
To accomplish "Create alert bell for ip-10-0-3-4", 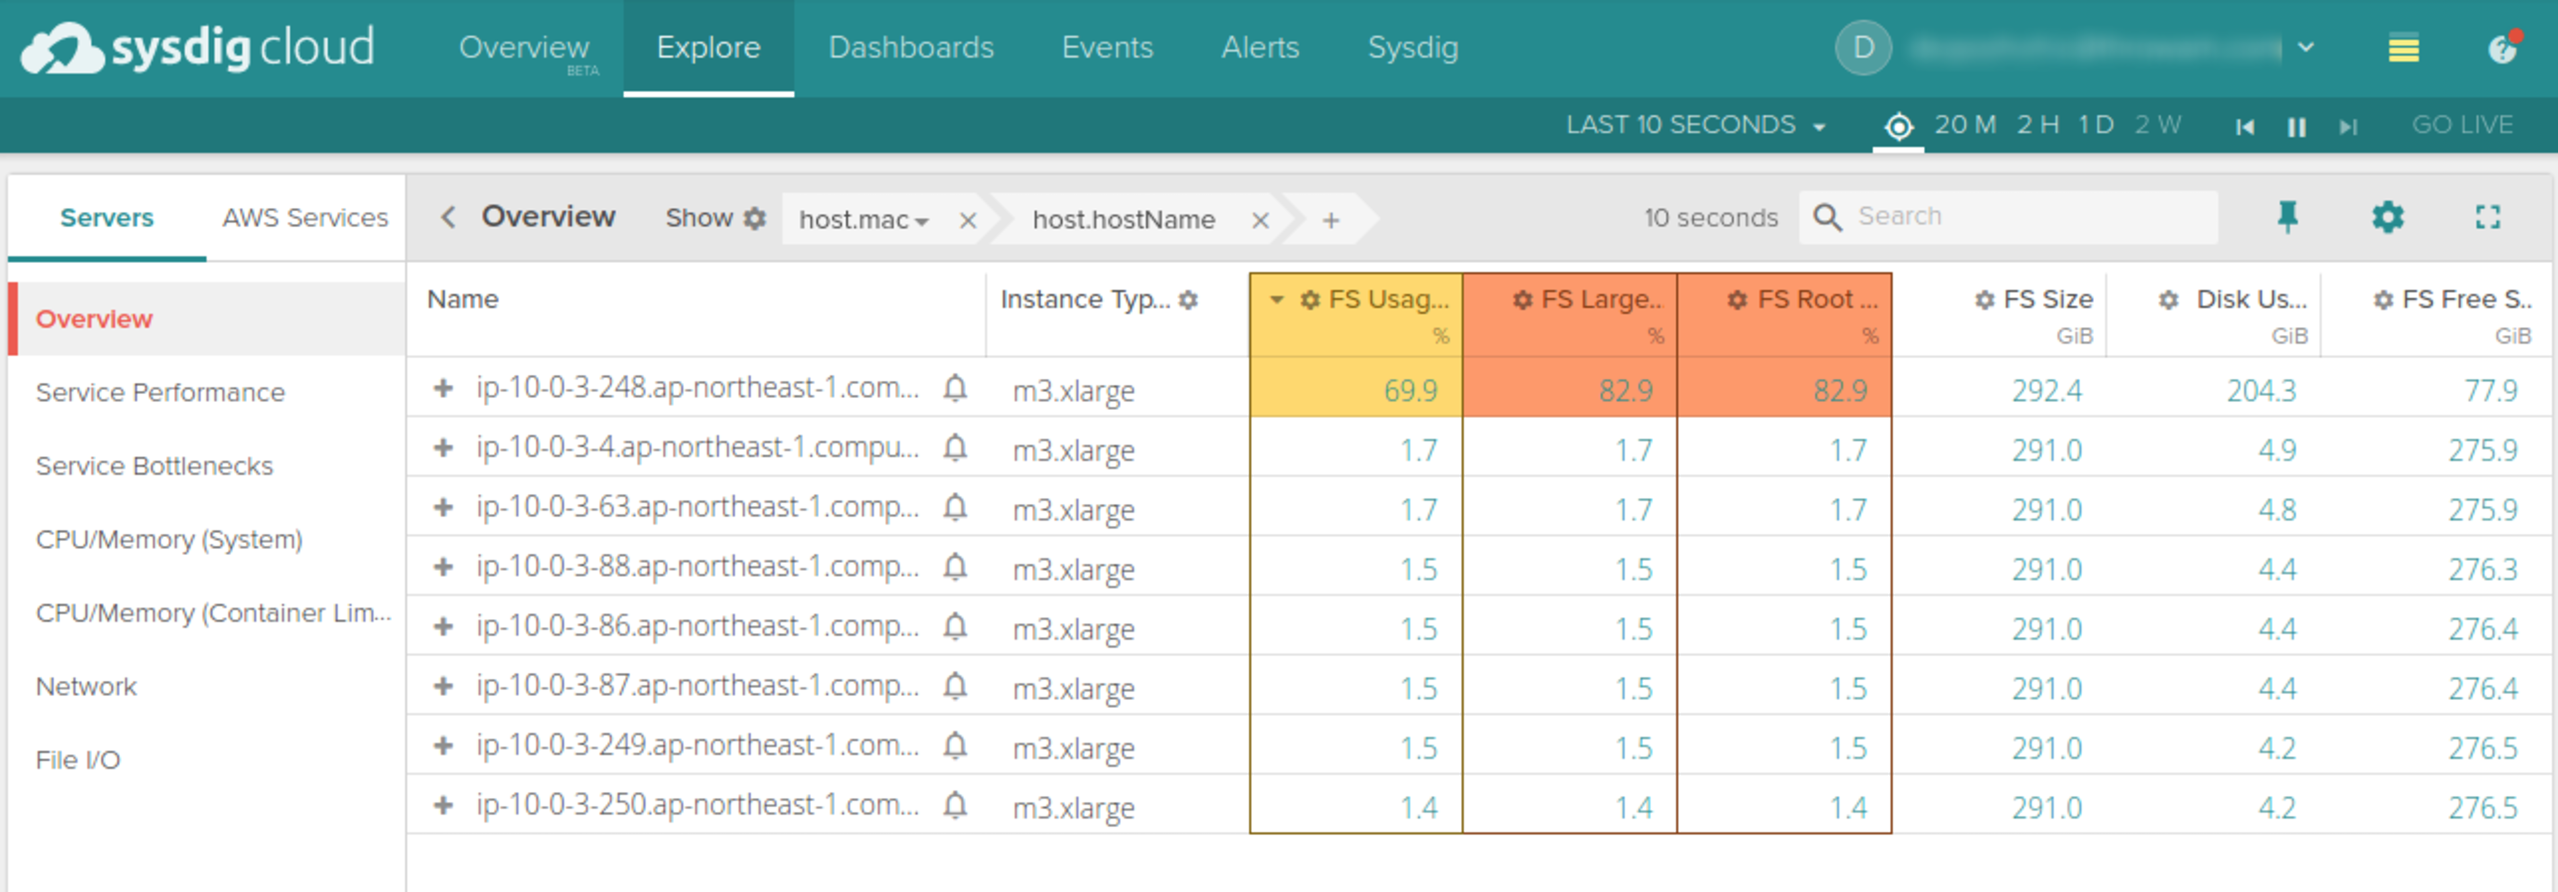I will coord(955,448).
